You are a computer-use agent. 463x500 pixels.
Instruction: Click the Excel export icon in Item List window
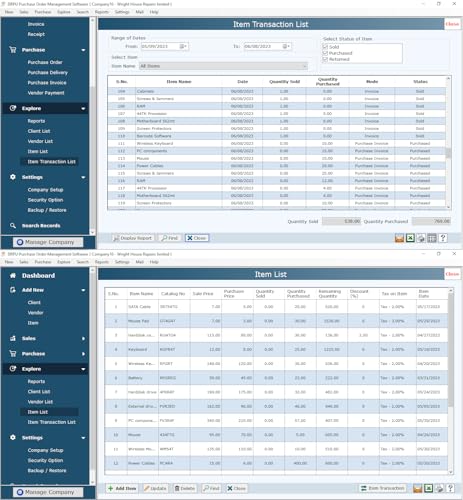click(x=428, y=488)
